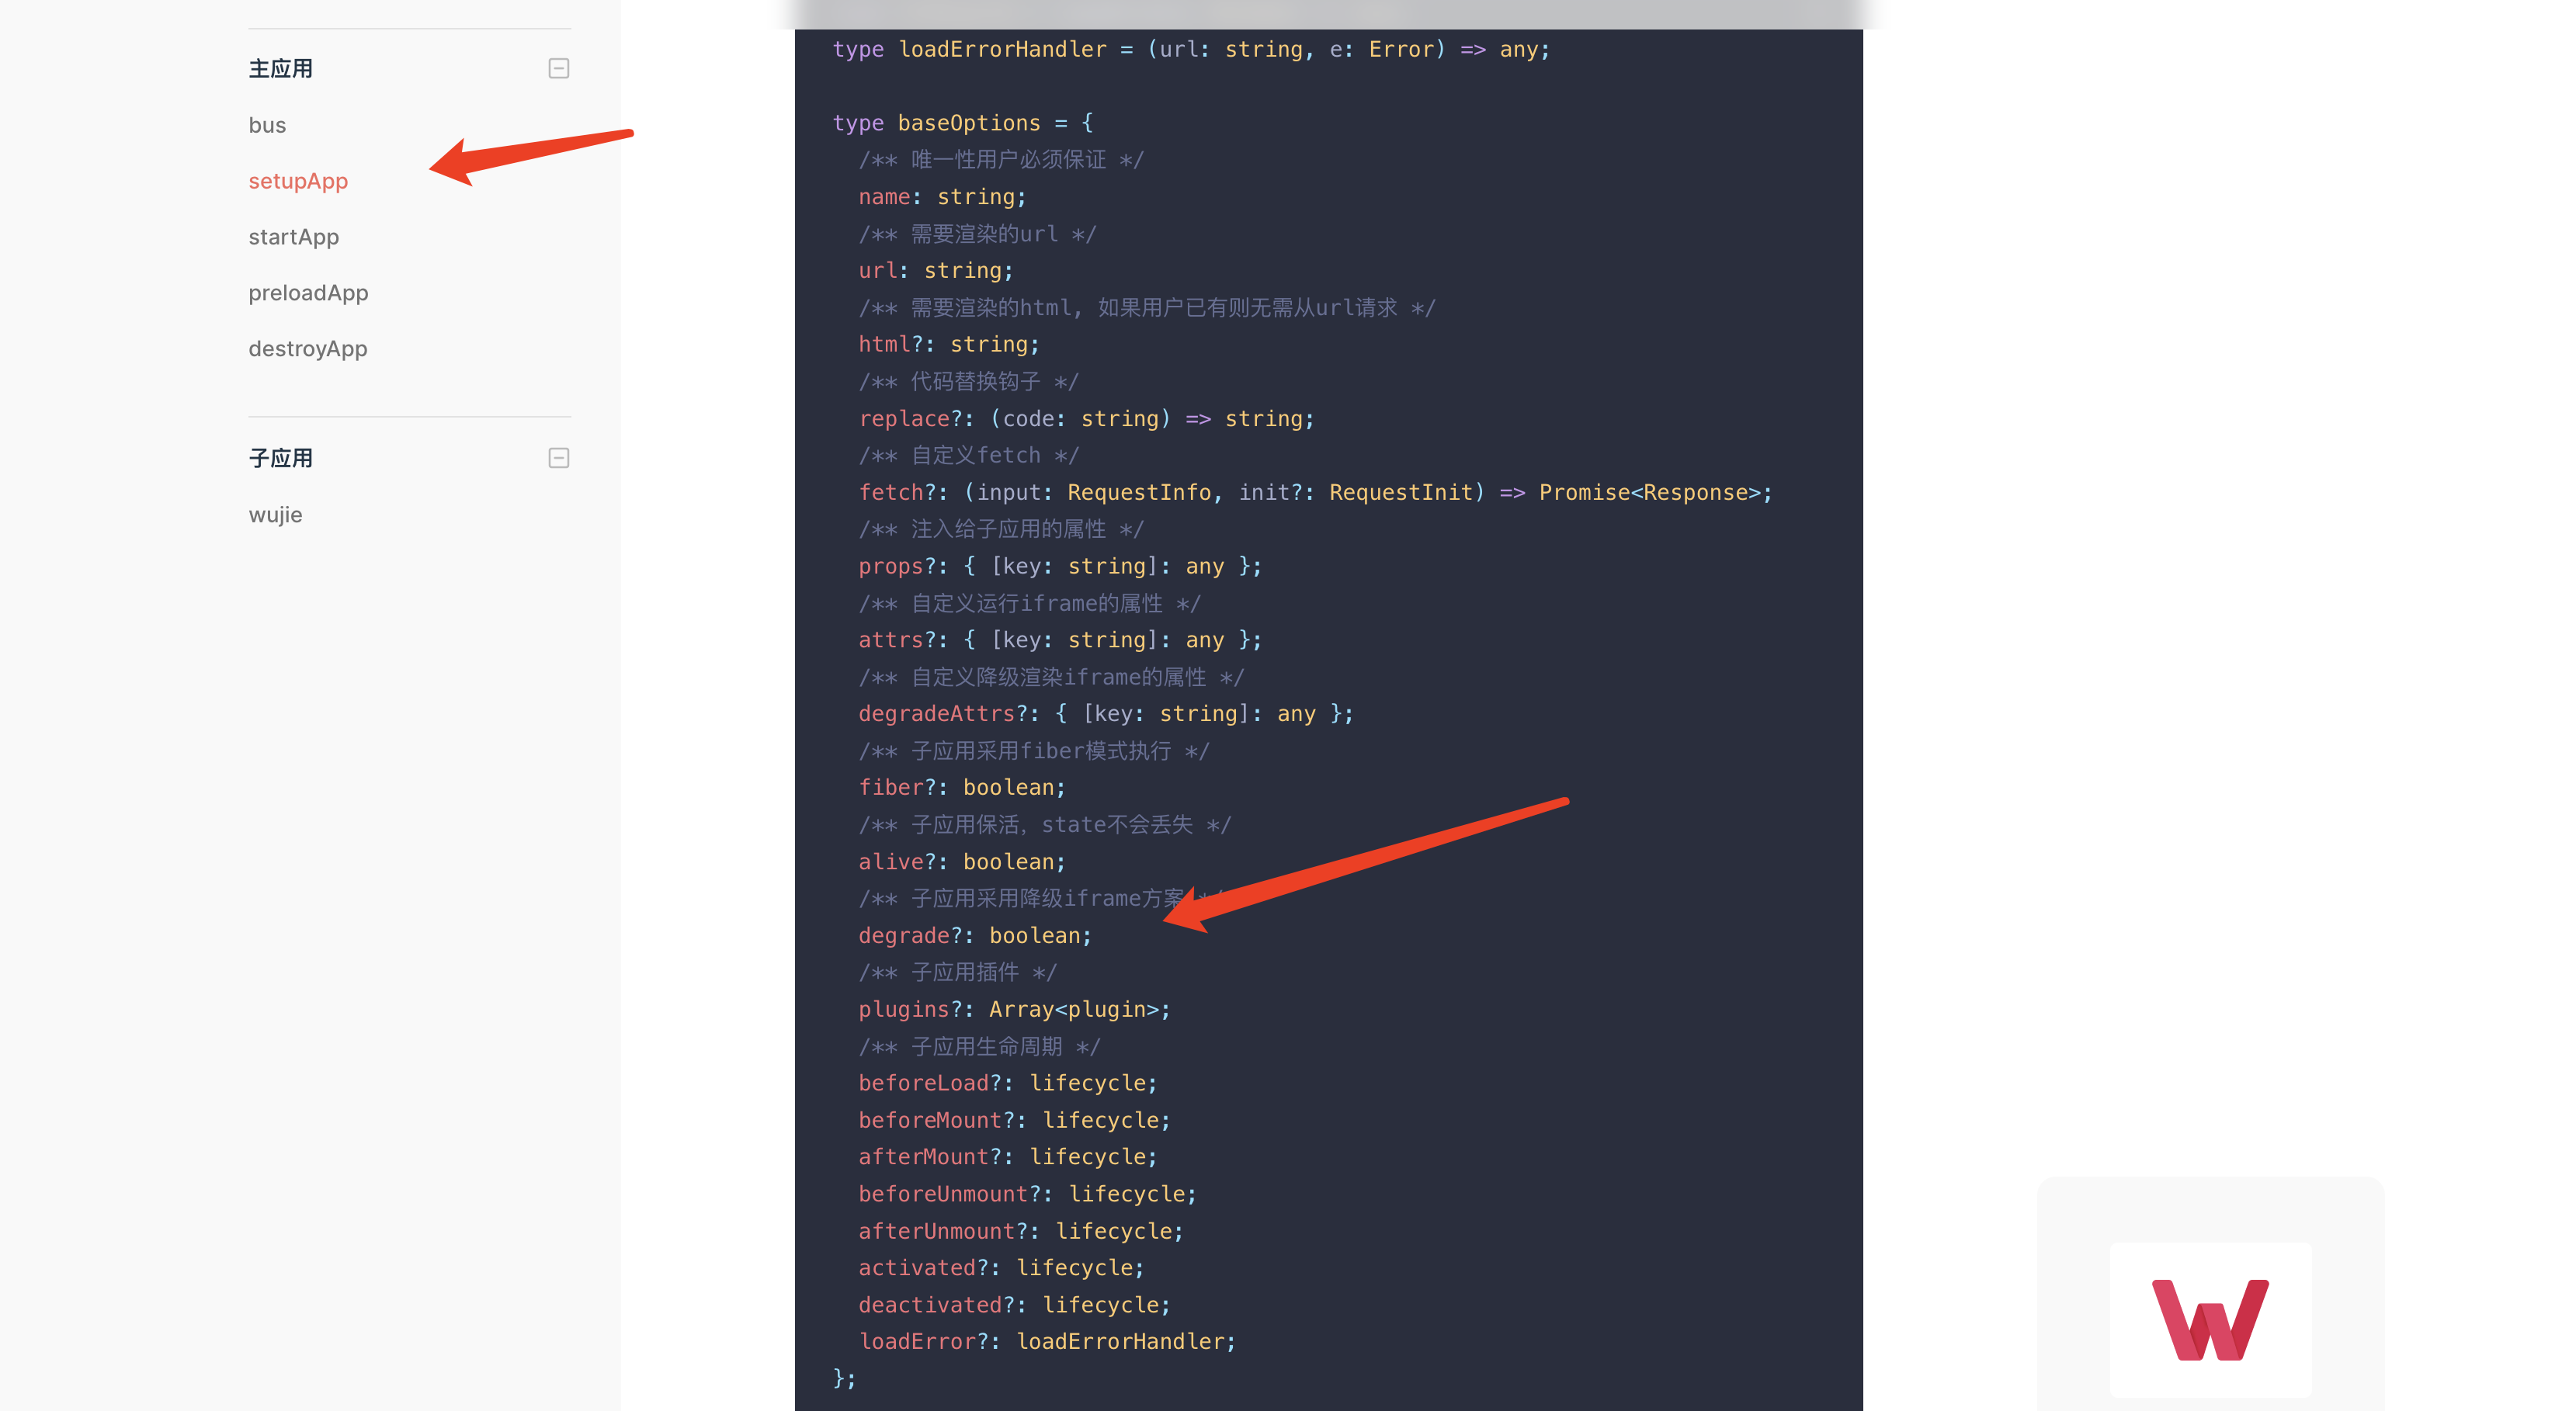Click the loadErrorHandler type in the code
The width and height of the screenshot is (2576, 1411).
pos(1003,49)
